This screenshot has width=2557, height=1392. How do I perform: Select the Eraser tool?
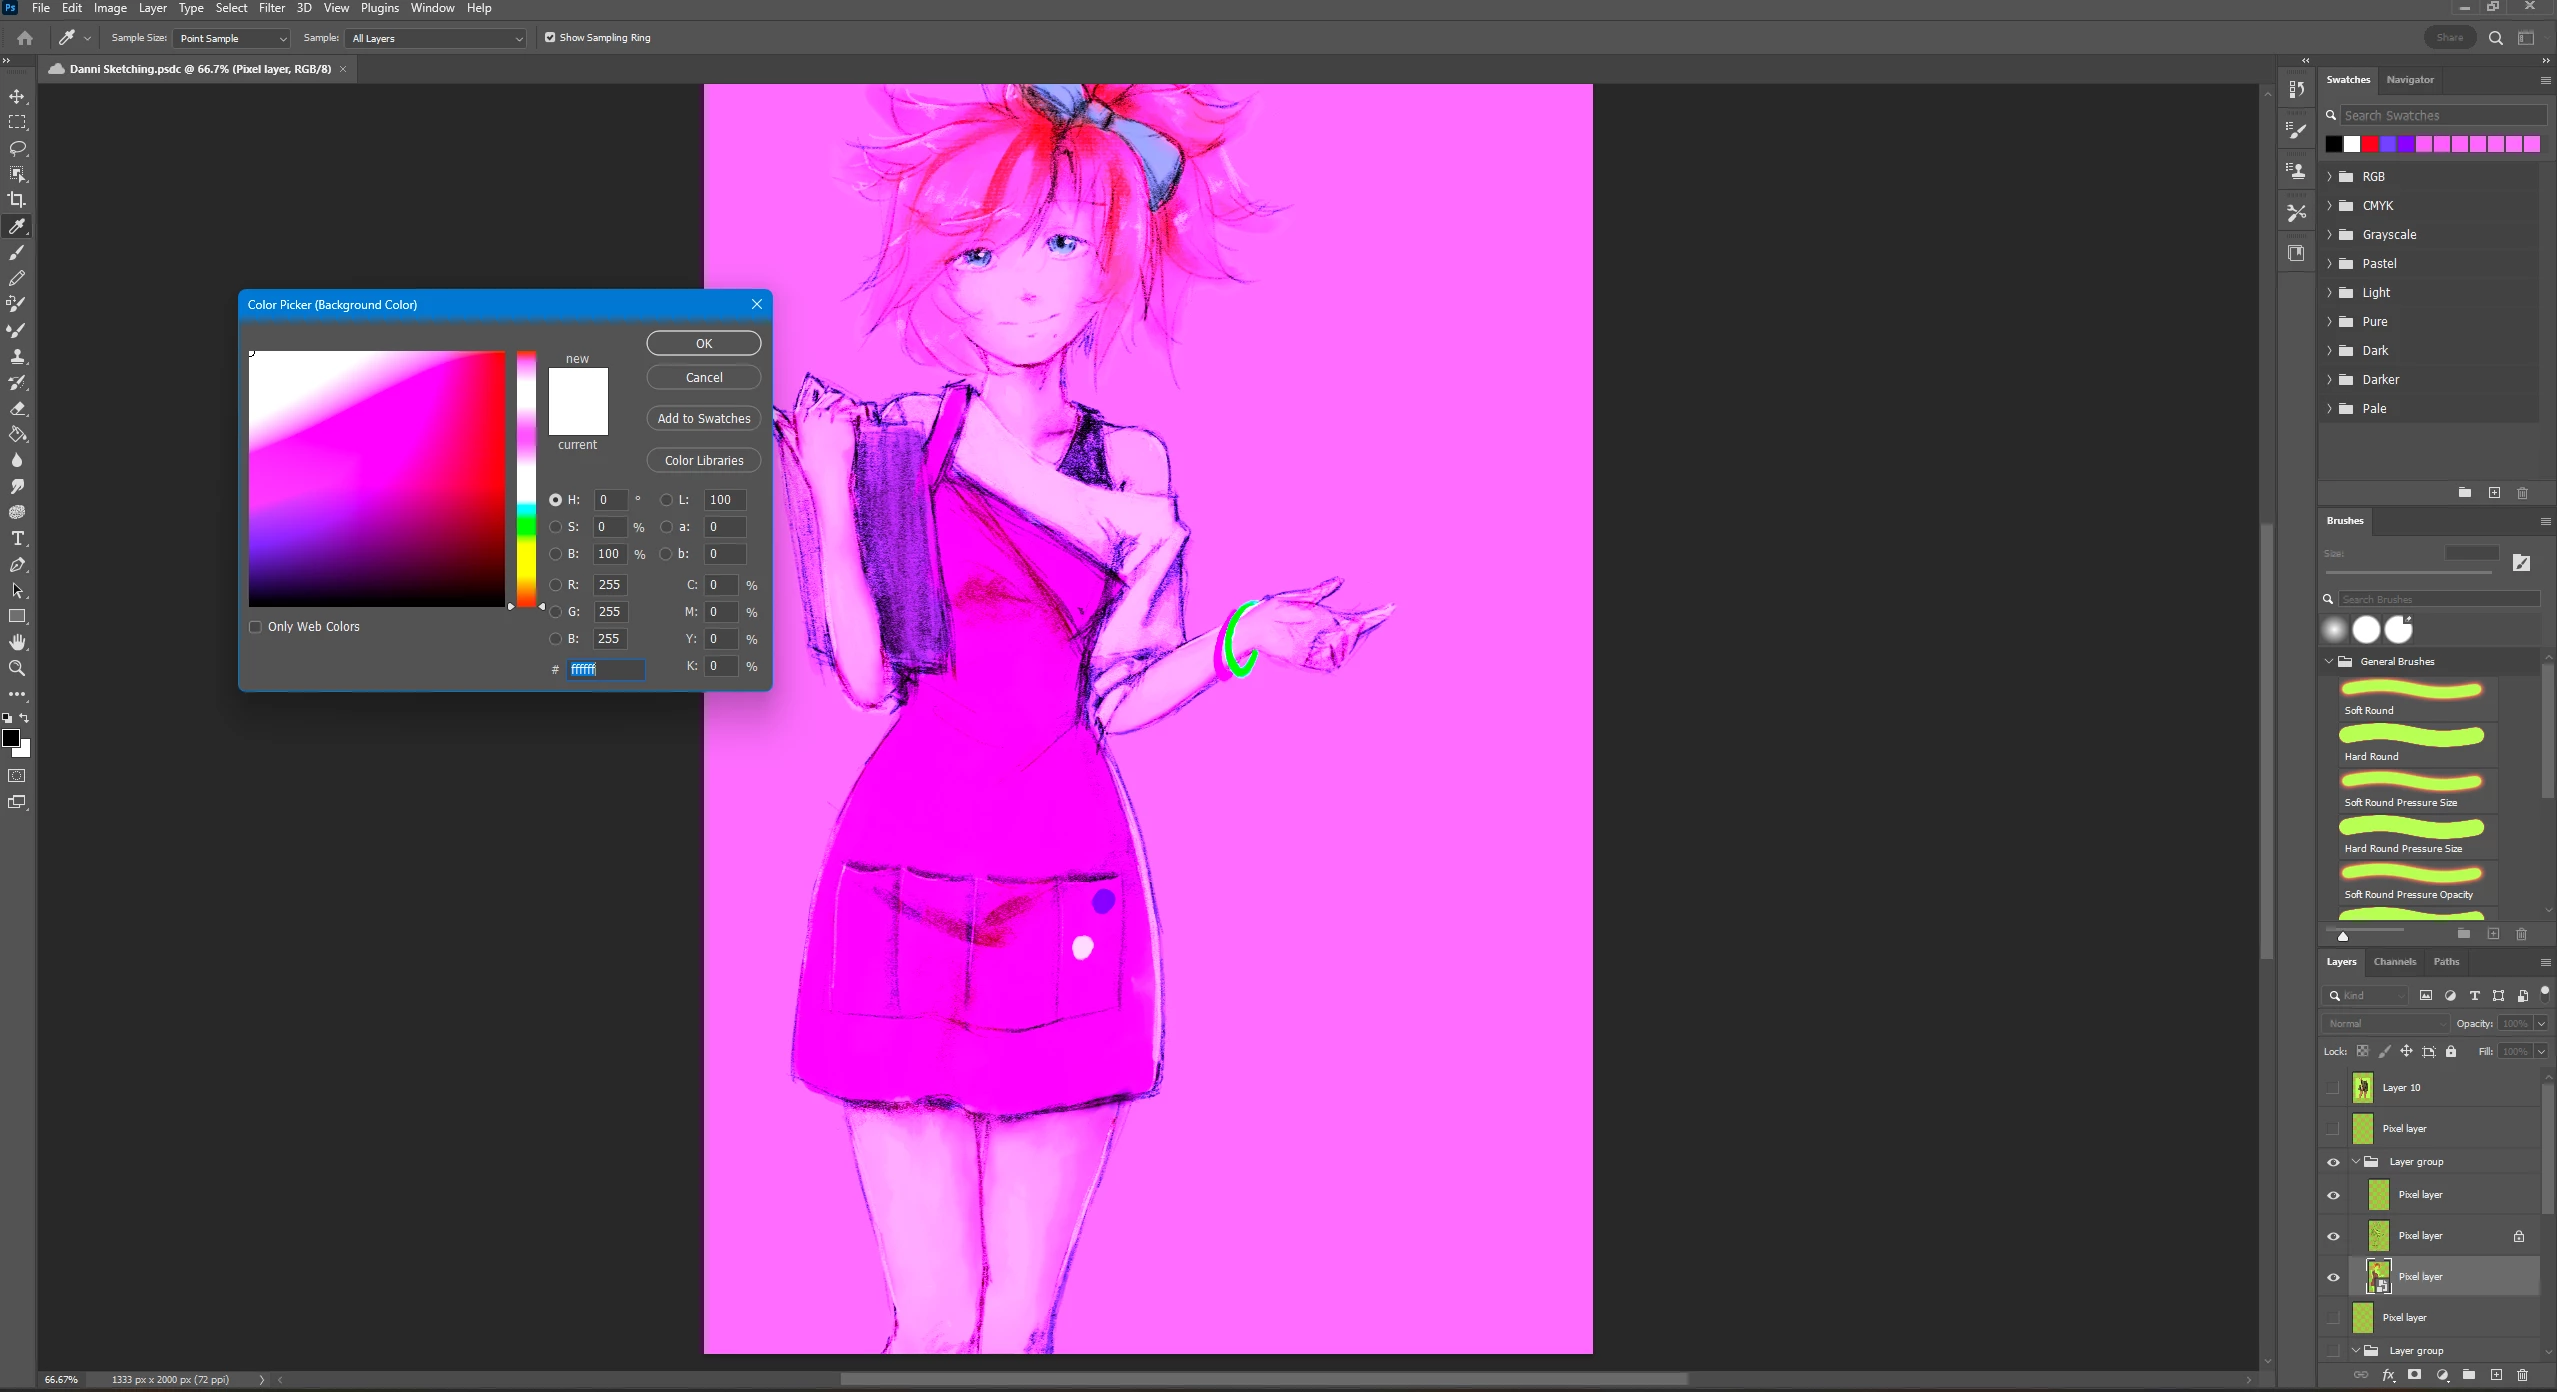[x=17, y=408]
